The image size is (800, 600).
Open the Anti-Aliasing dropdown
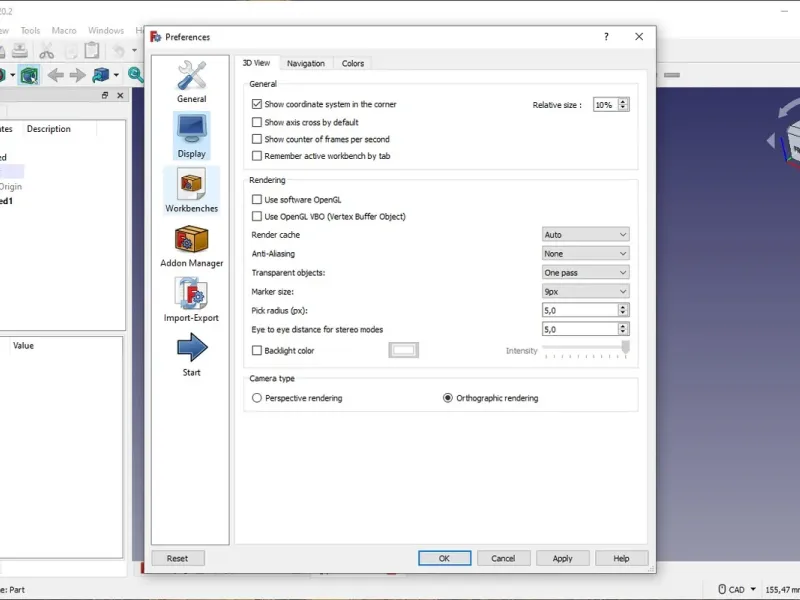pos(585,254)
